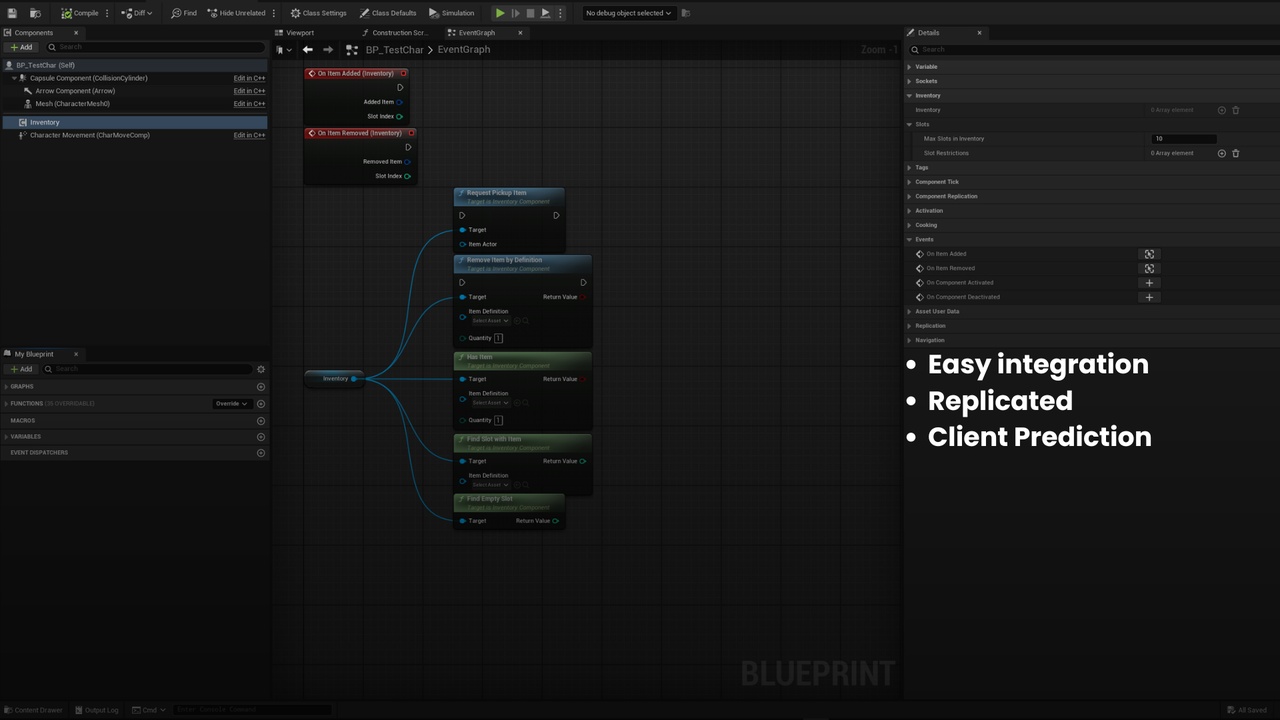This screenshot has height=720, width=1280.
Task: Add On Component Activated event binding
Action: [1149, 283]
